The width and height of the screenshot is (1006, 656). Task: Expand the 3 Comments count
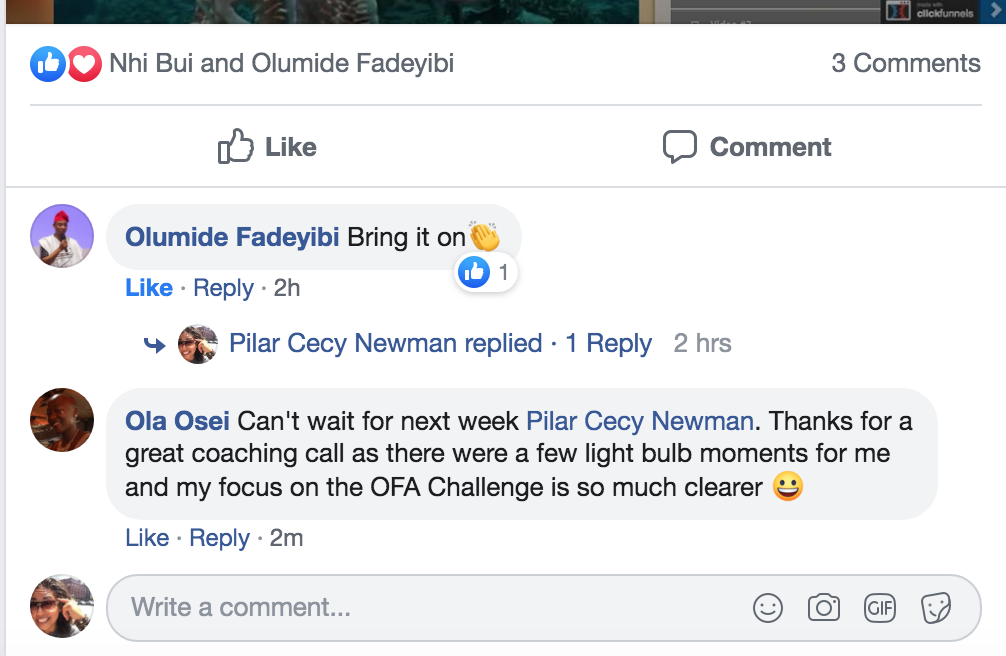[905, 63]
